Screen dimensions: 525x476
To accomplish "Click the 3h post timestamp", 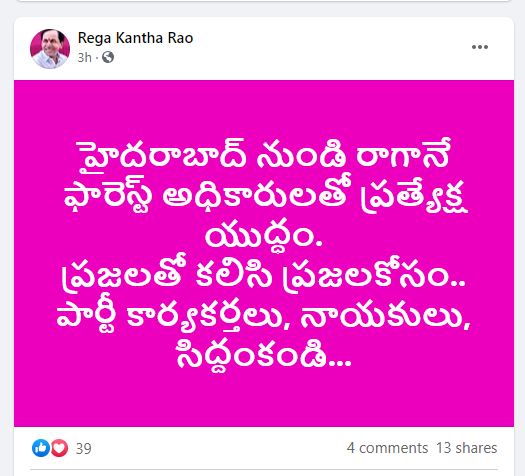I will tap(84, 58).
